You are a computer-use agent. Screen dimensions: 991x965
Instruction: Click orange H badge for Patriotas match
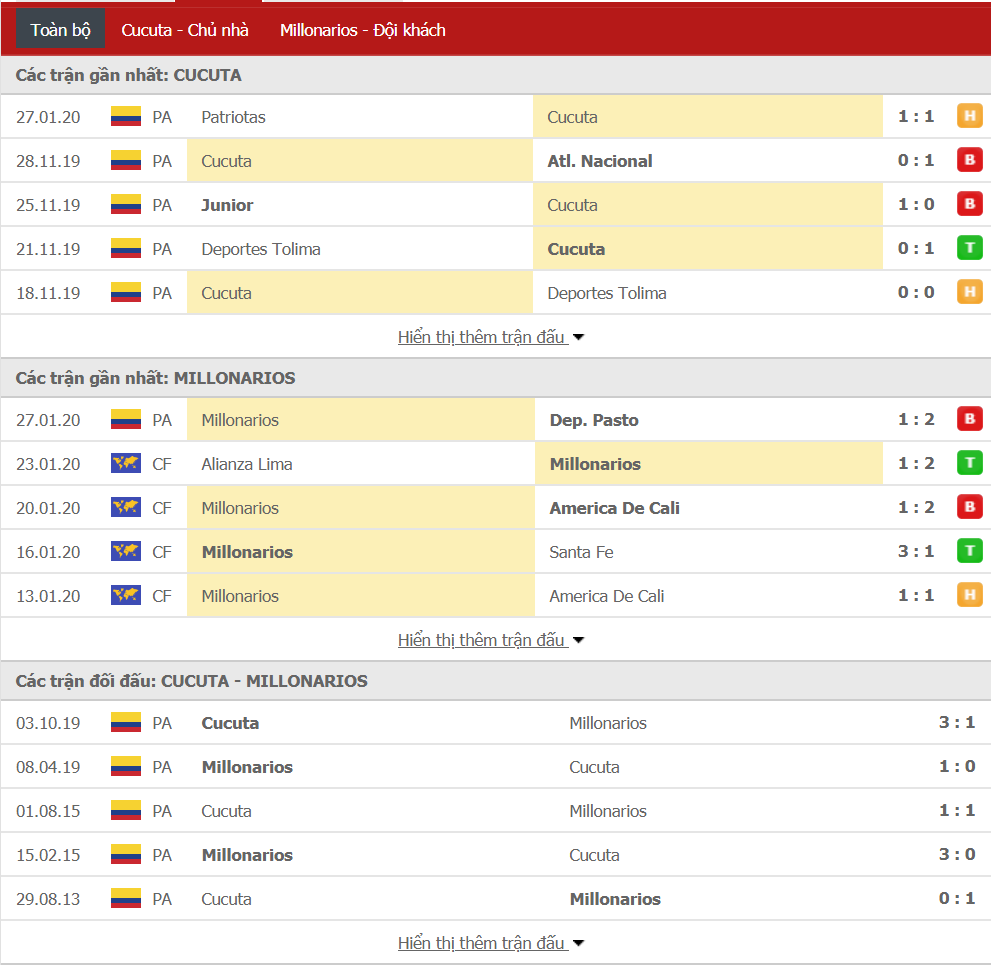(970, 116)
